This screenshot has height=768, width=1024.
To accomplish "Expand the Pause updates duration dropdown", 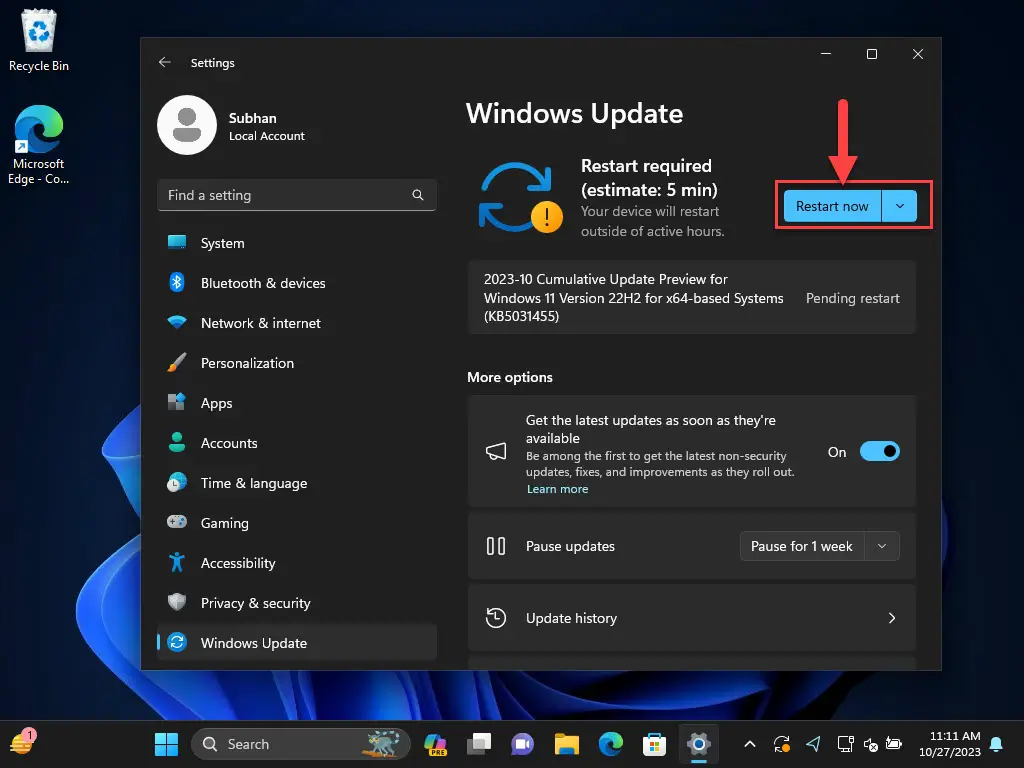I will (x=882, y=546).
